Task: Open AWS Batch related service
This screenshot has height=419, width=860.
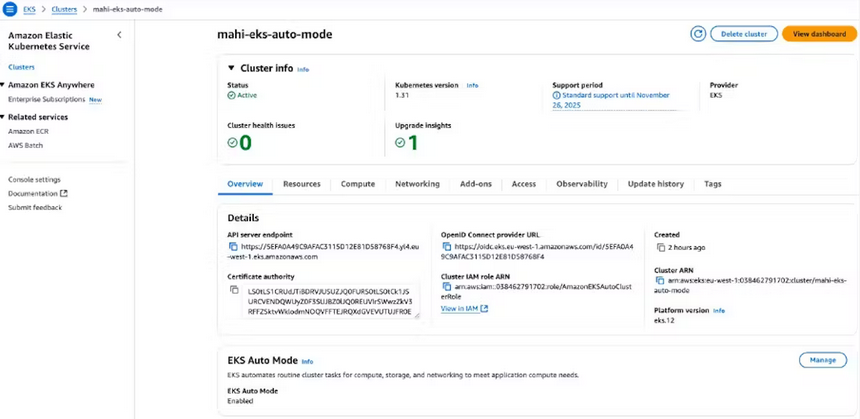Action: tap(25, 145)
